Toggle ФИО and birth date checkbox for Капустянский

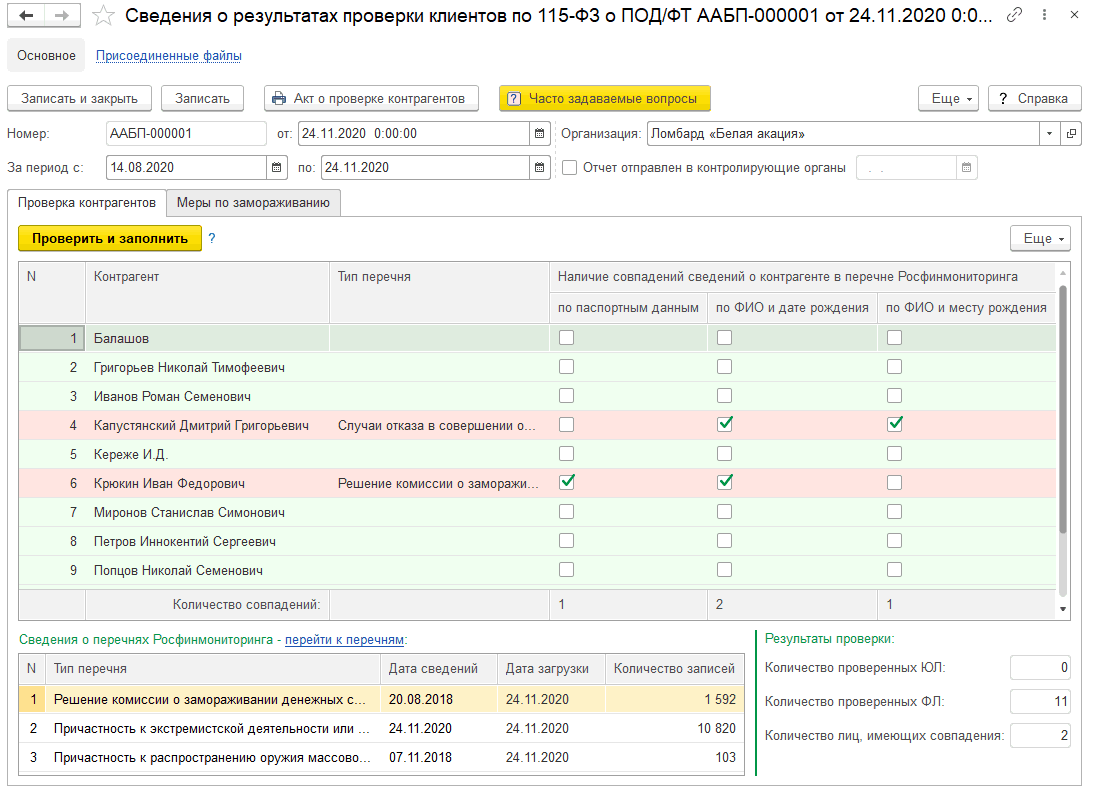point(725,424)
